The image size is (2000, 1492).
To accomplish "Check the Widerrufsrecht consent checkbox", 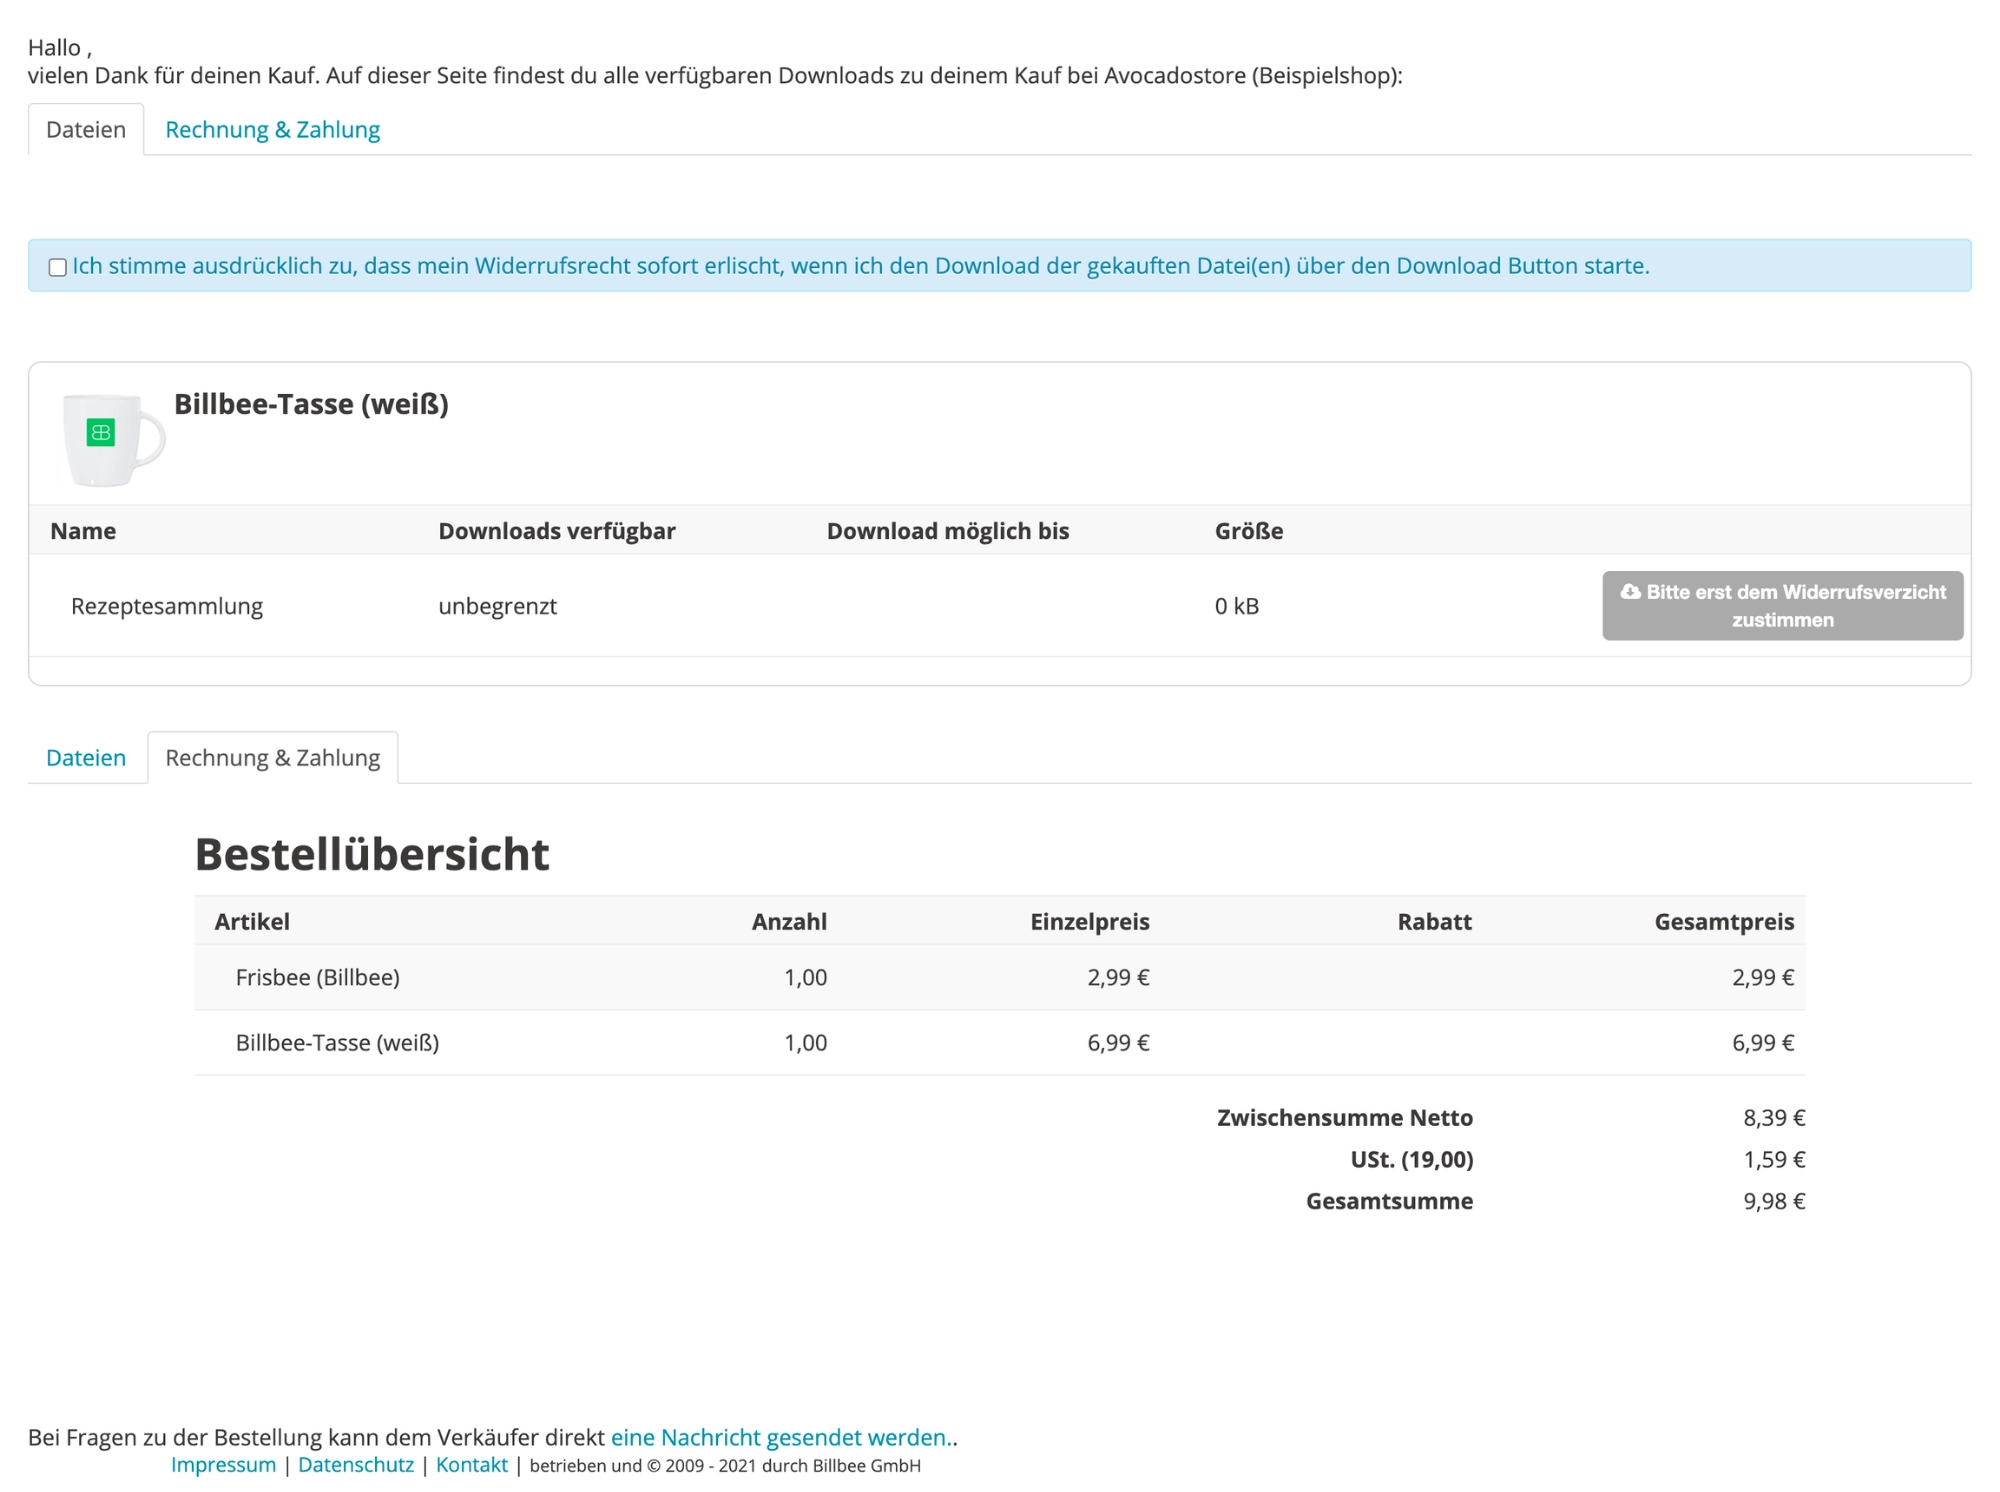I will pos(58,267).
